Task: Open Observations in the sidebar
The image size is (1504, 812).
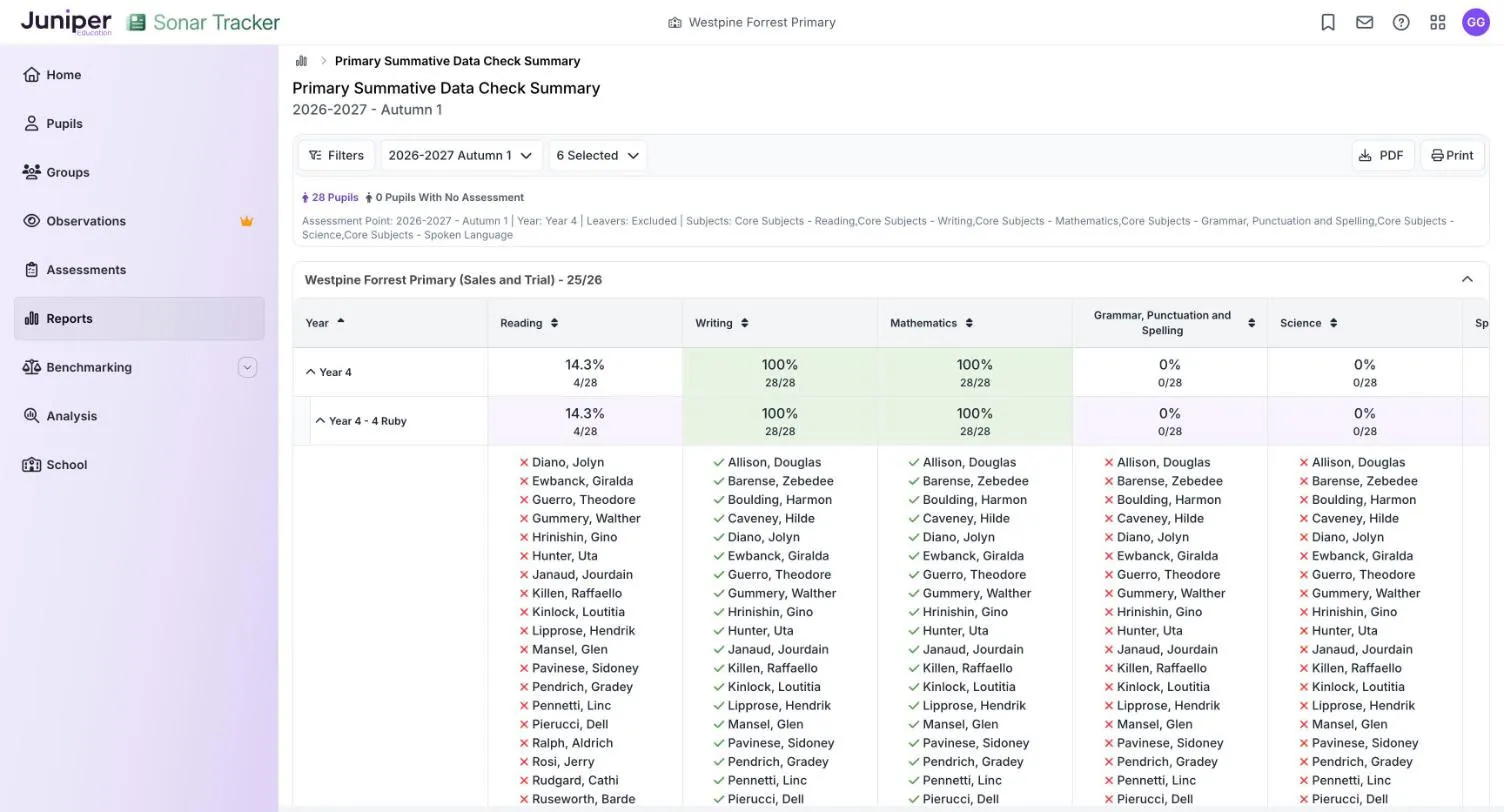Action: coord(139,221)
